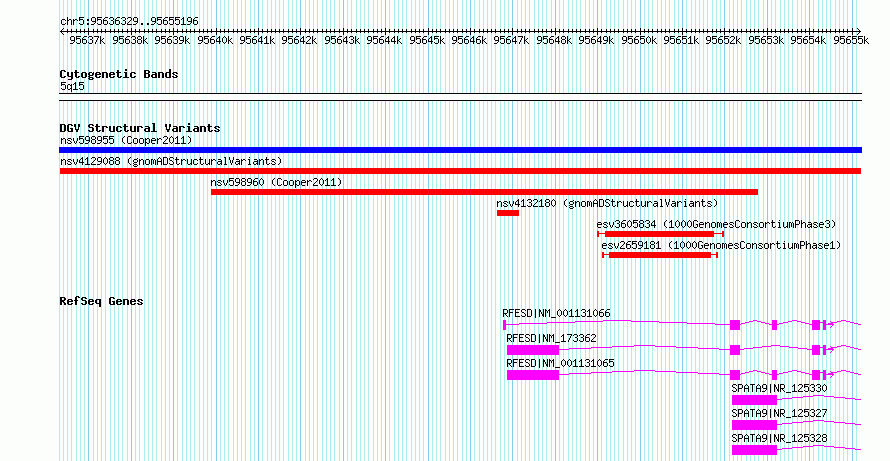The height and width of the screenshot is (461, 890).
Task: Open the nsv598955 (Cooper2011) label
Action: click(x=126, y=140)
